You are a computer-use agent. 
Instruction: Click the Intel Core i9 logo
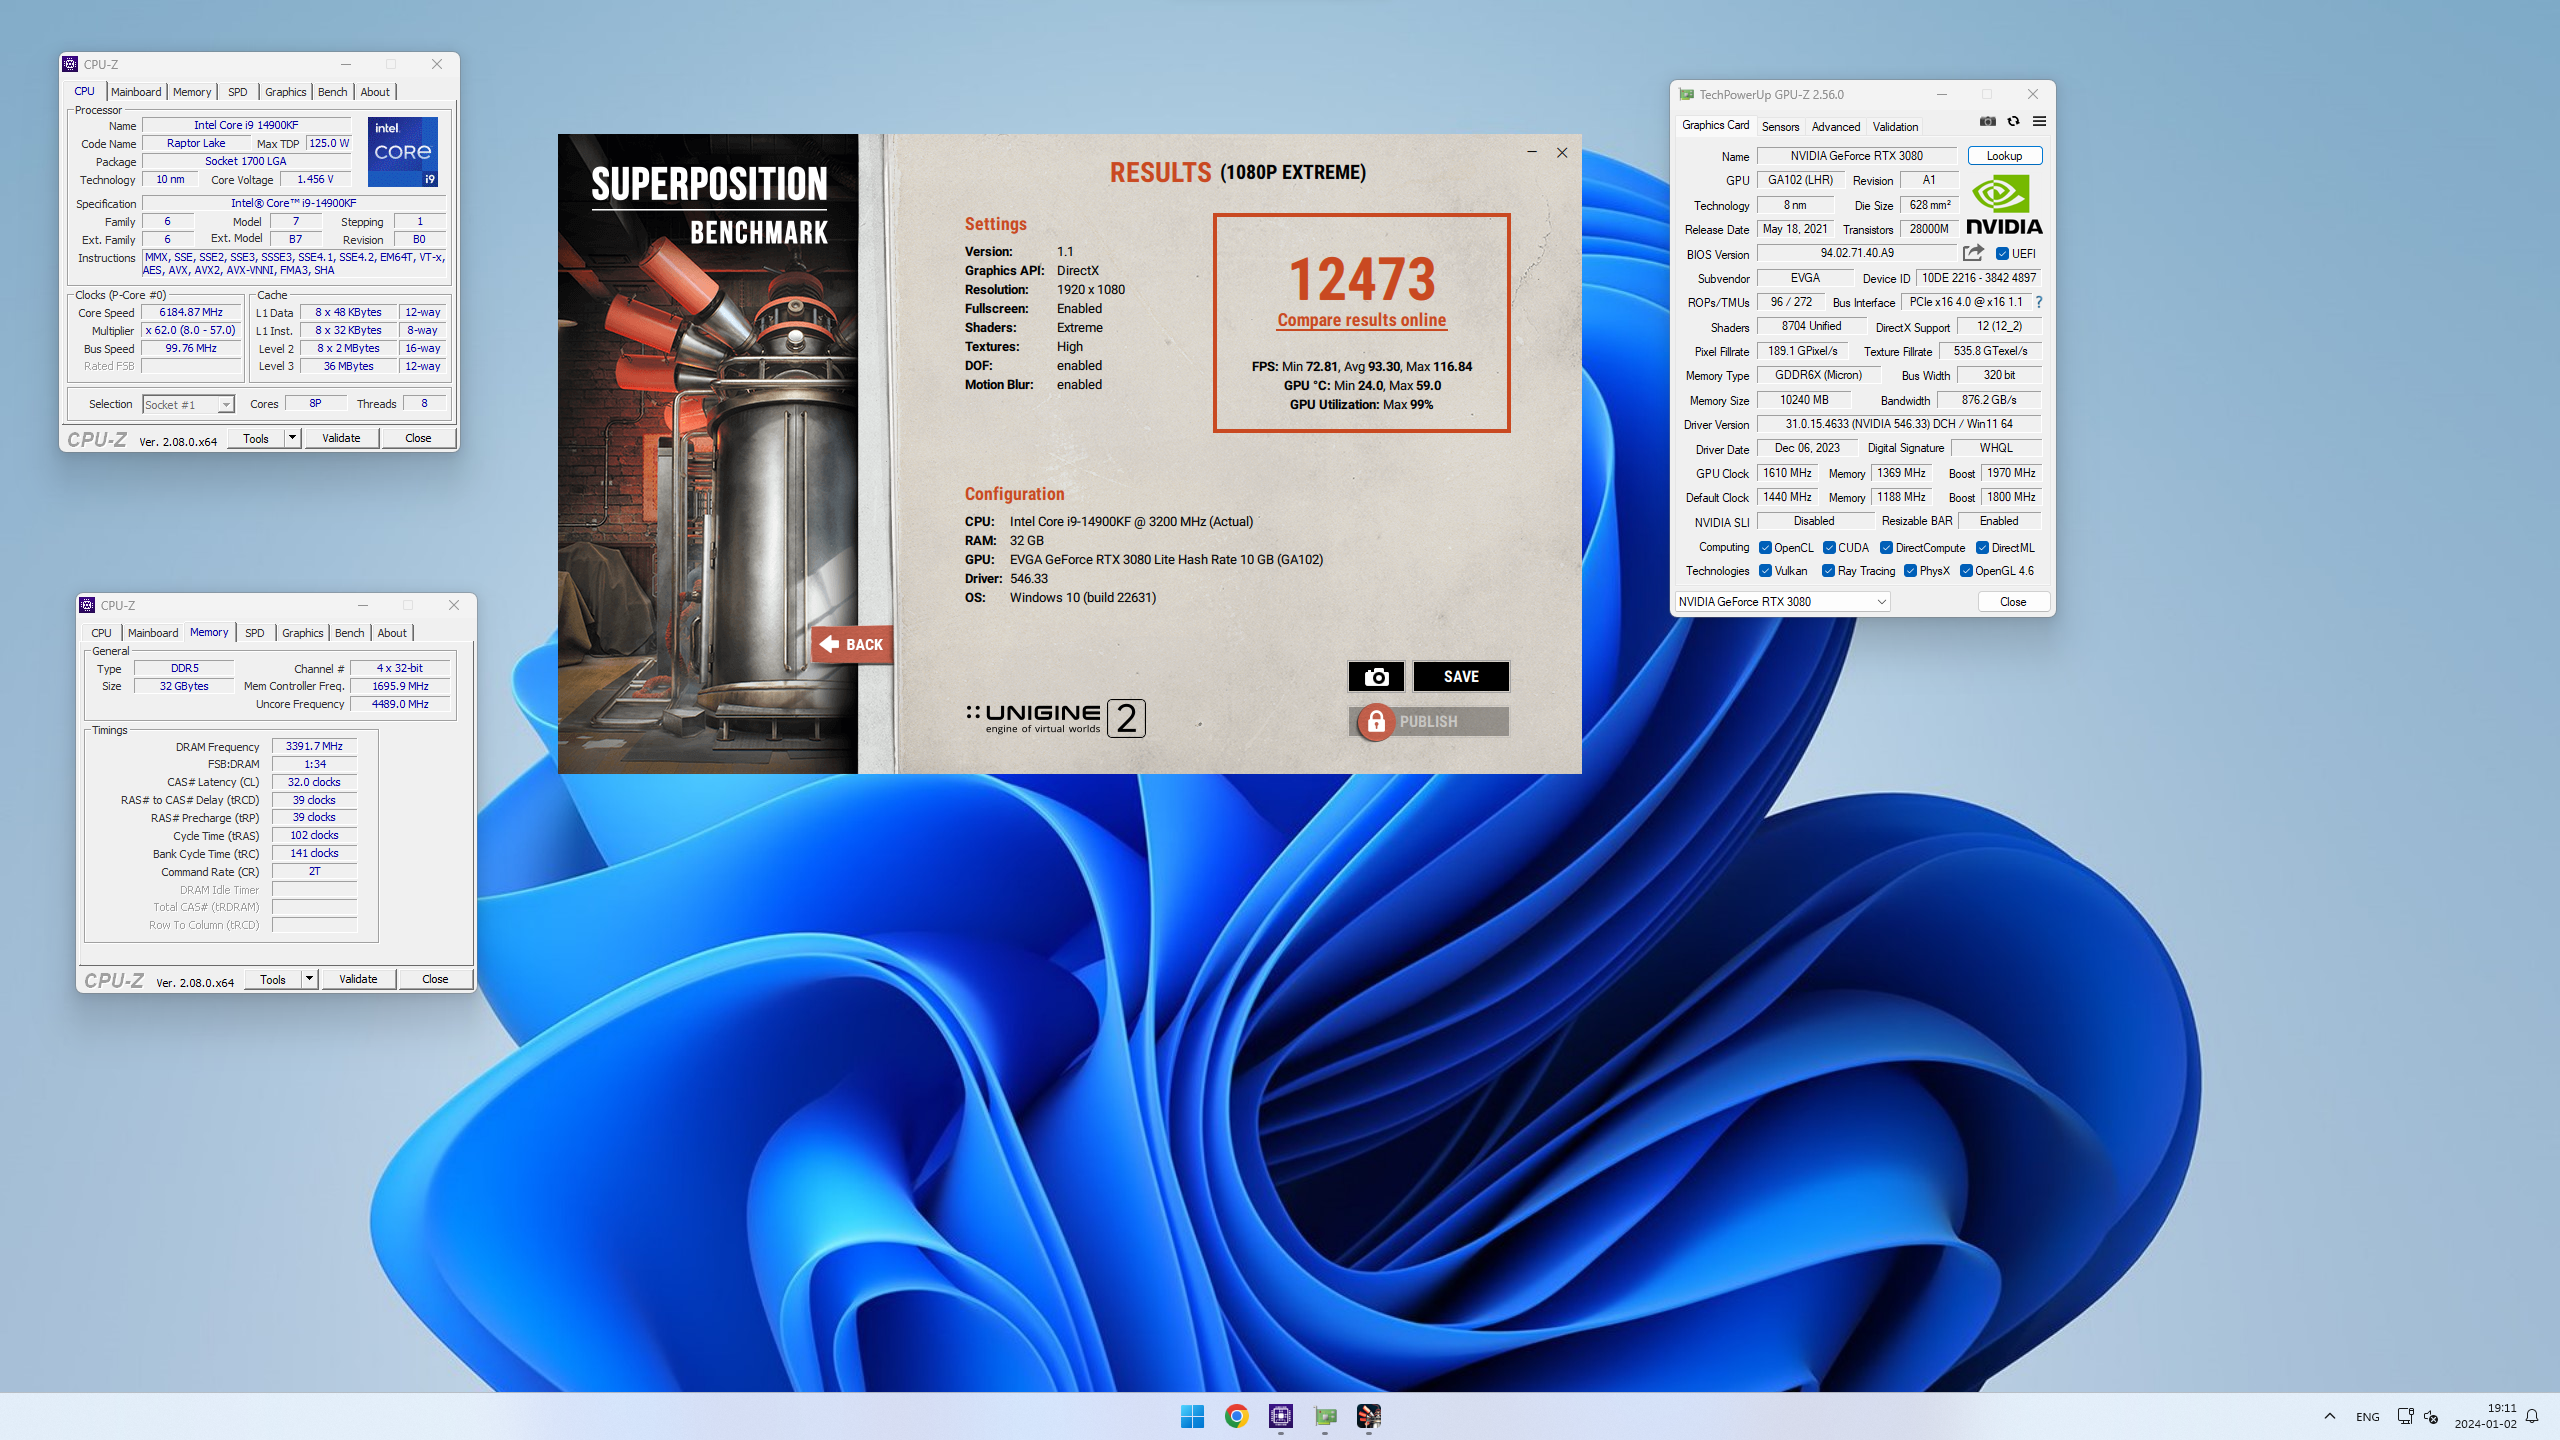403,152
